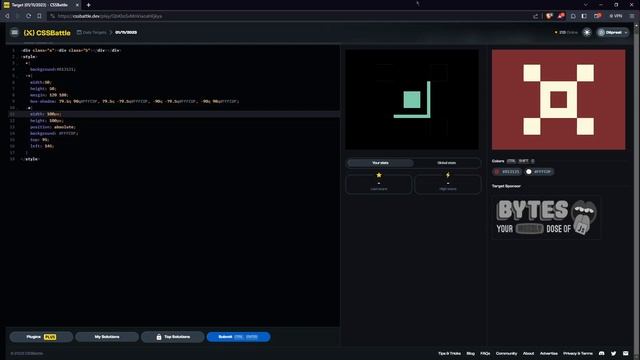Open the Privacy & Terms footer link
The image size is (640, 360).
[578, 353]
